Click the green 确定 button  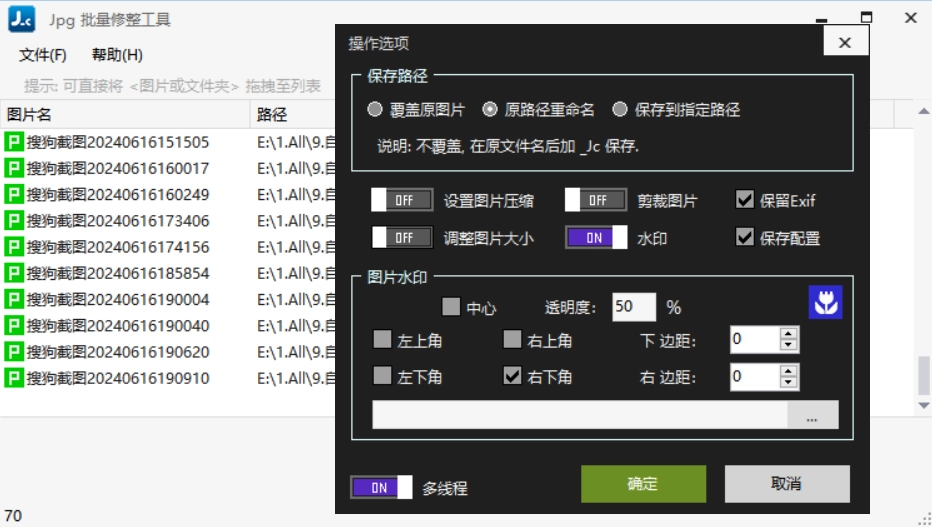click(643, 484)
